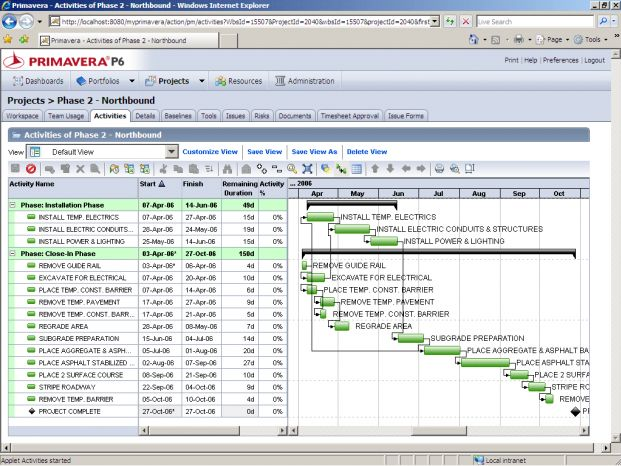Click the Find binoculars icon

click(227, 169)
